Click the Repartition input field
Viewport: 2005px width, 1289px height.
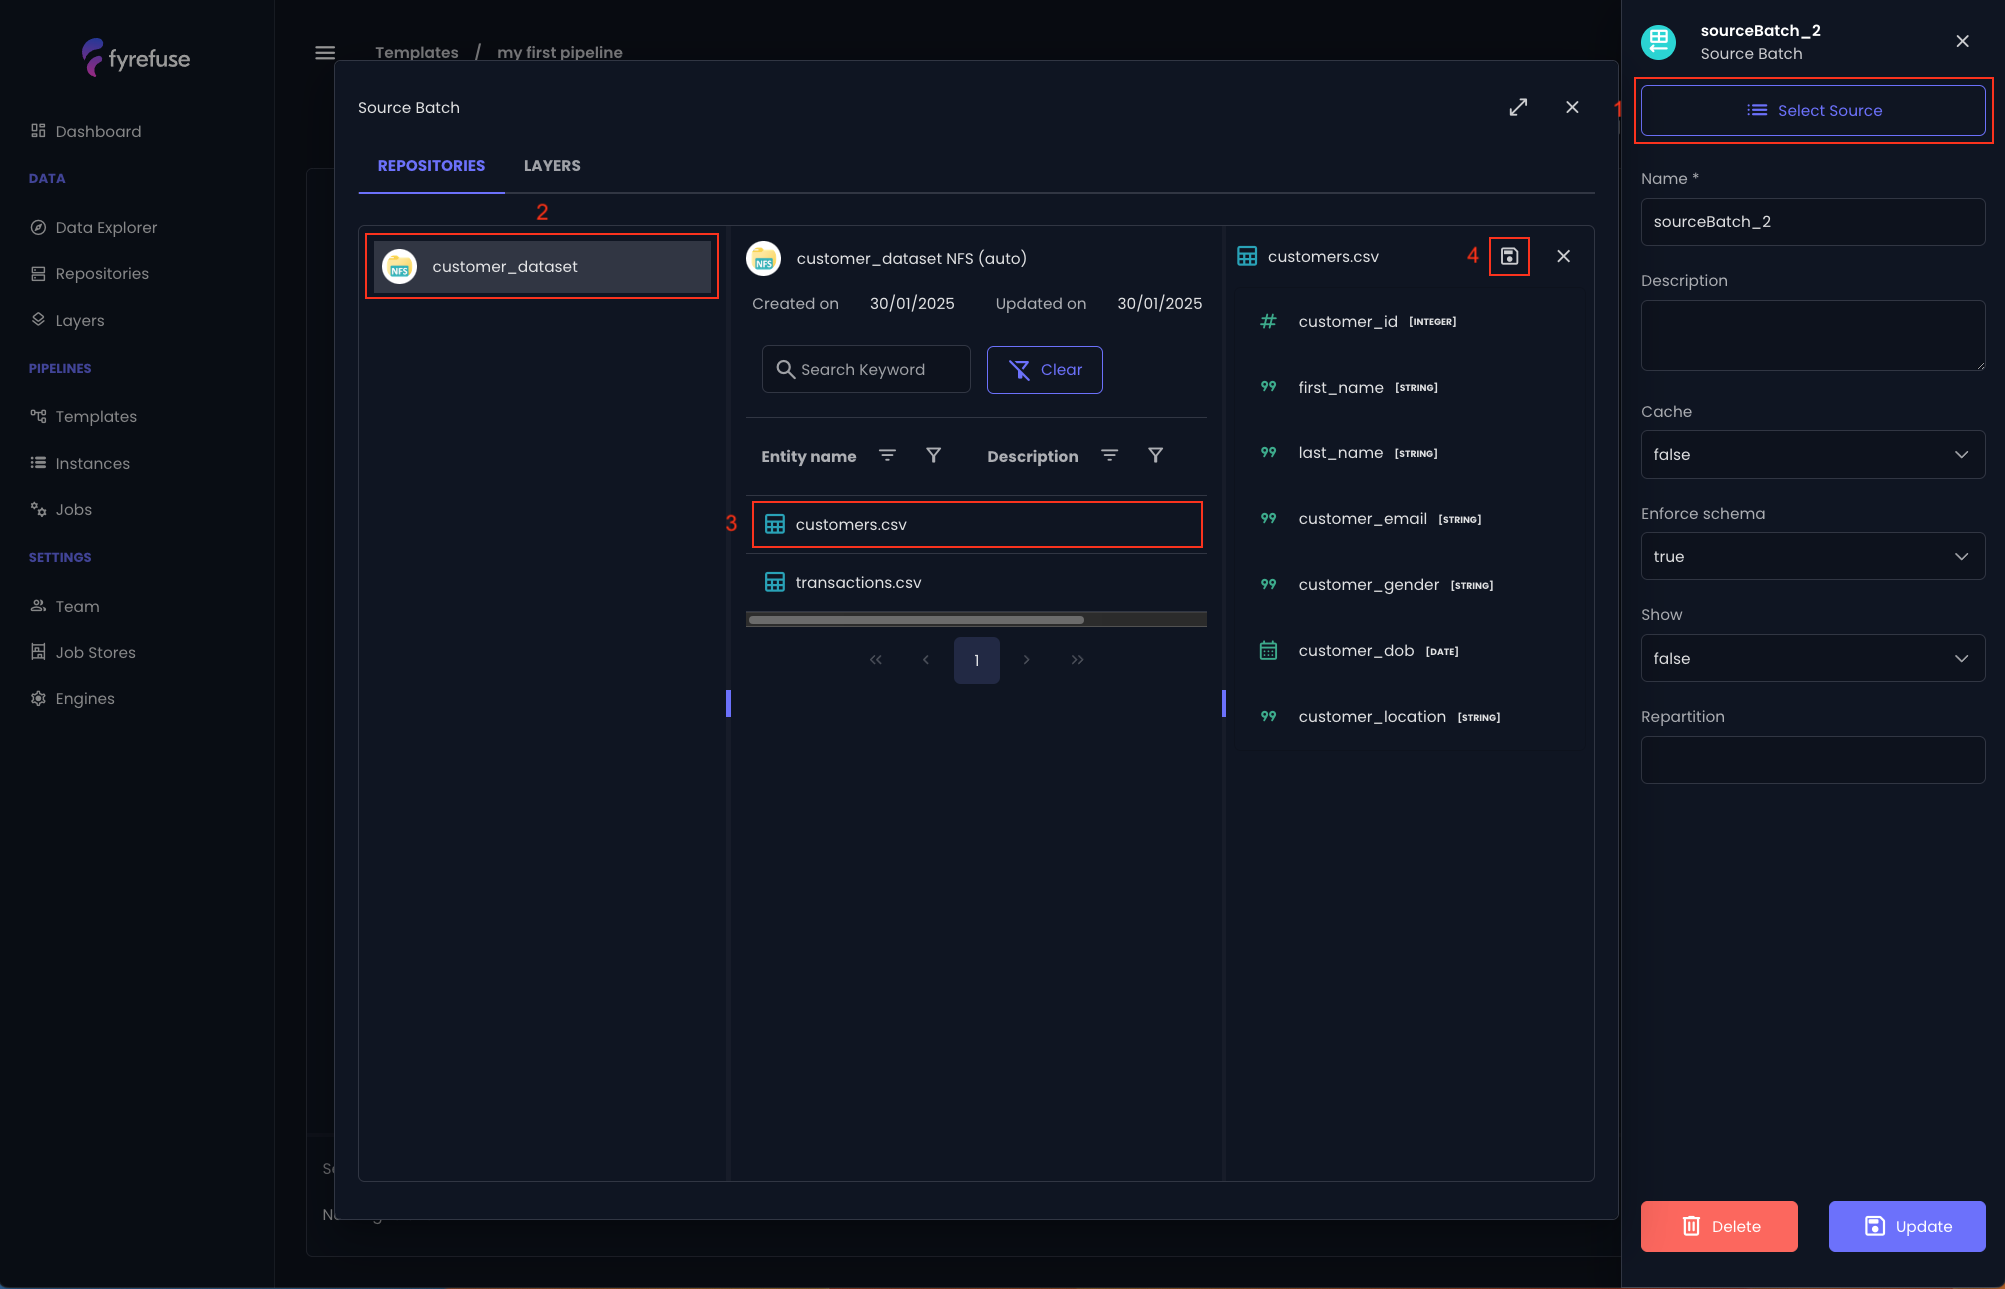(x=1813, y=760)
